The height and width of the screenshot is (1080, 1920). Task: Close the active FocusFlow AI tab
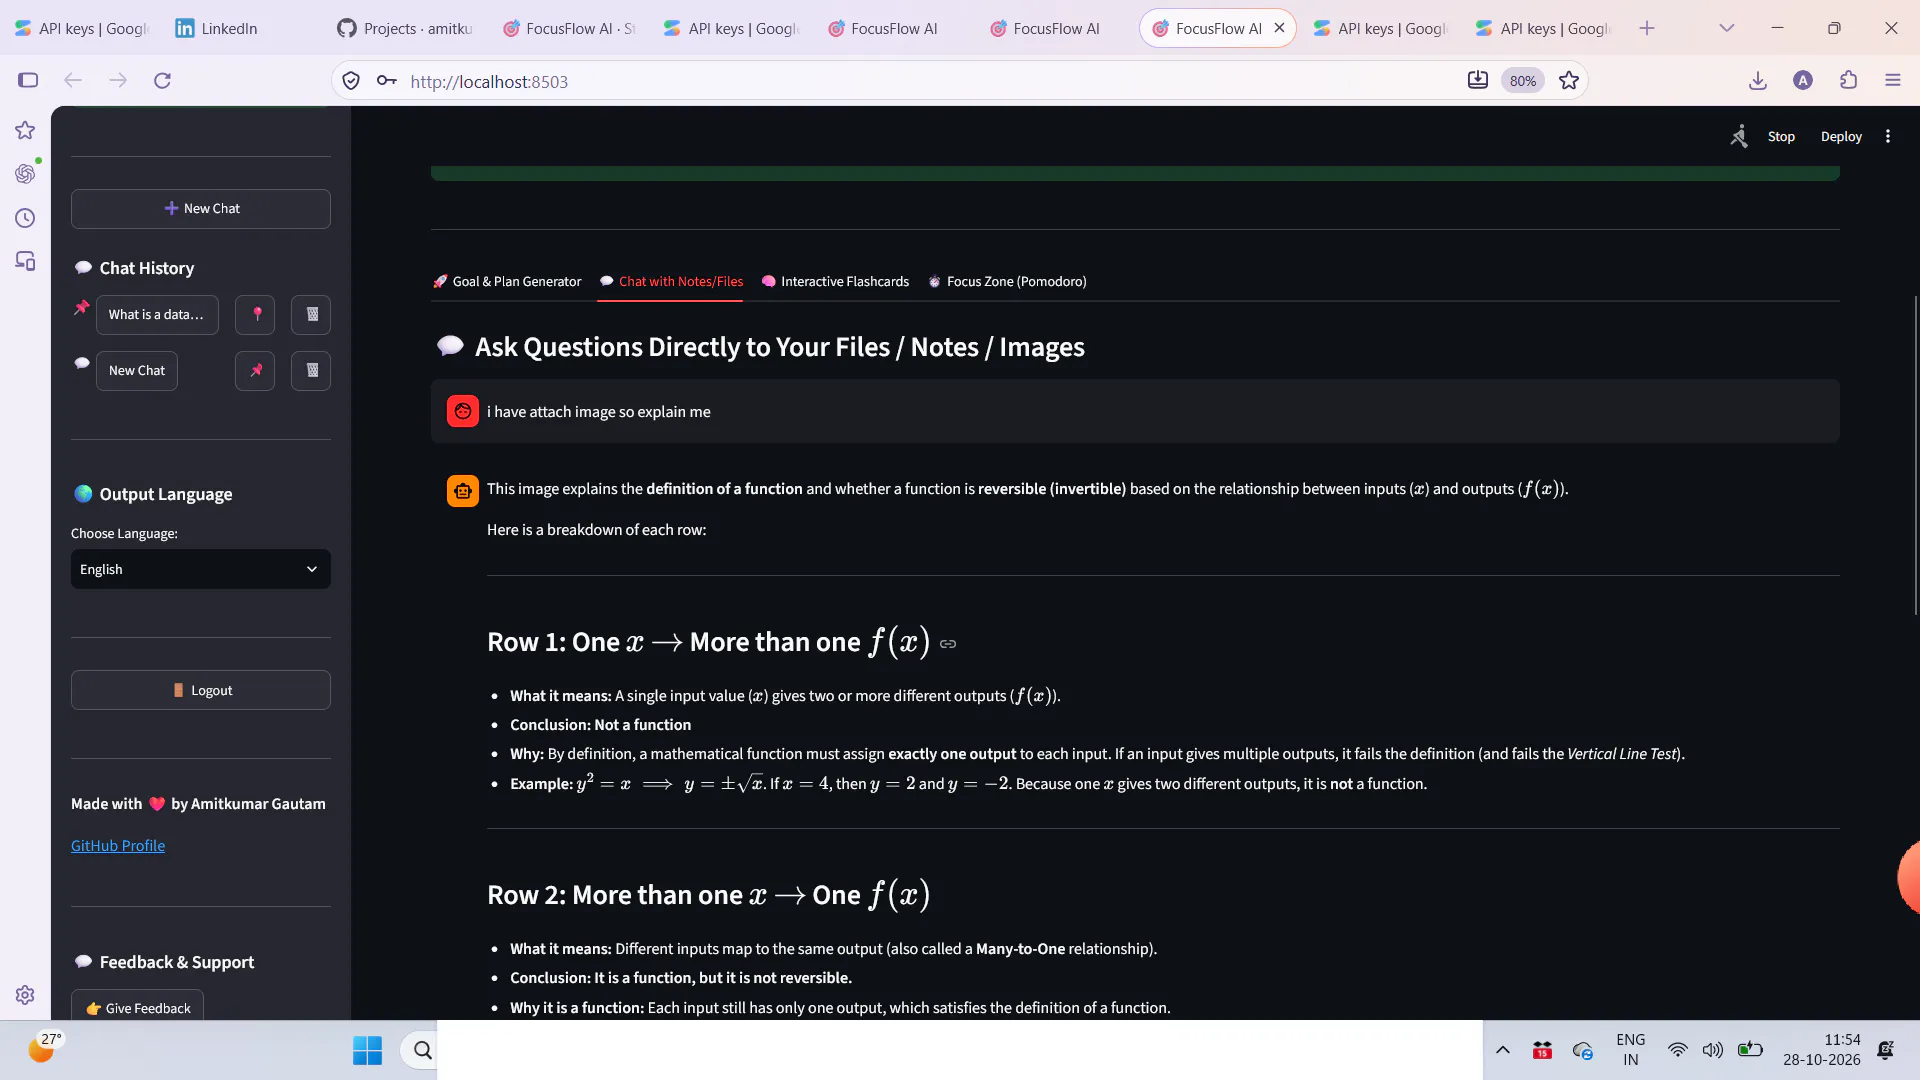coord(1280,28)
